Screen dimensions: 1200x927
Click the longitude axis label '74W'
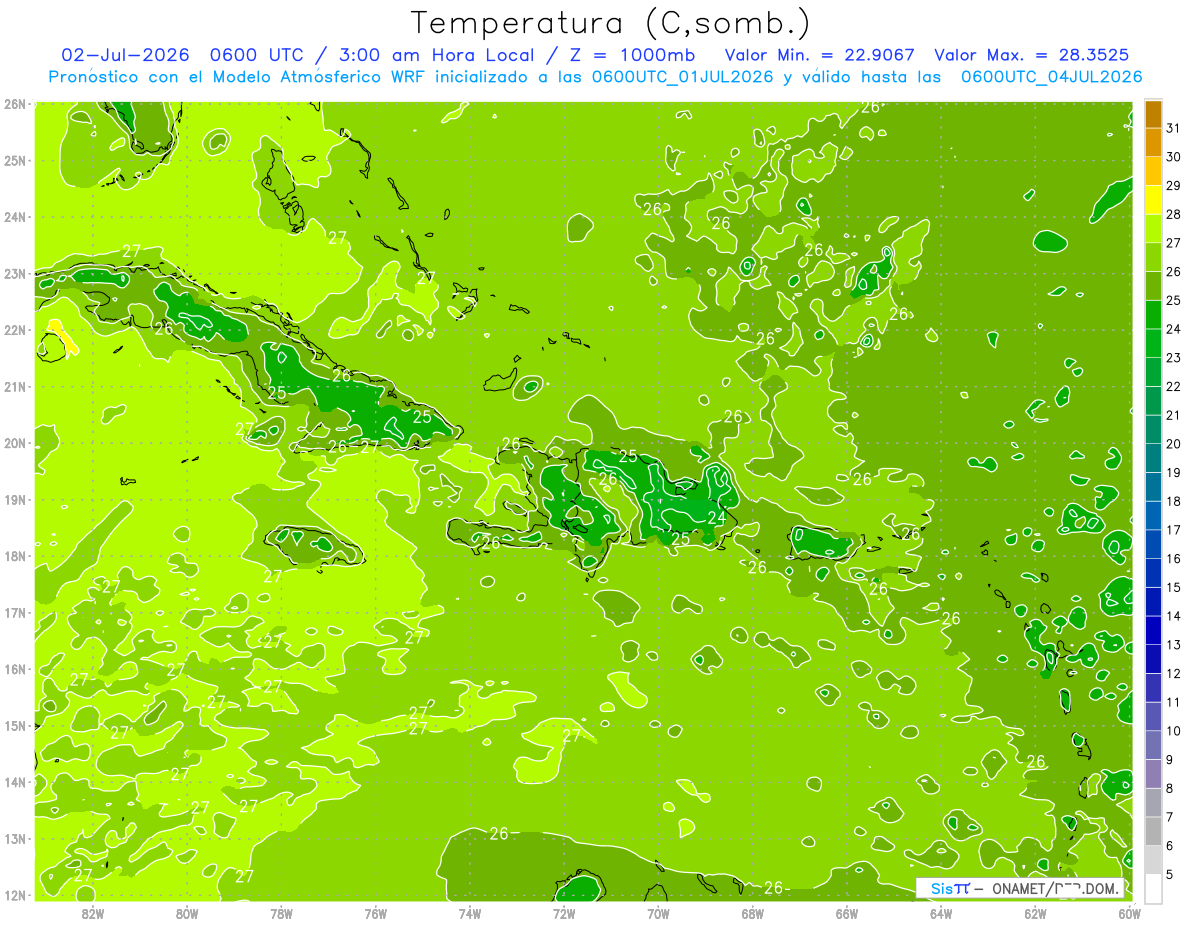point(470,913)
